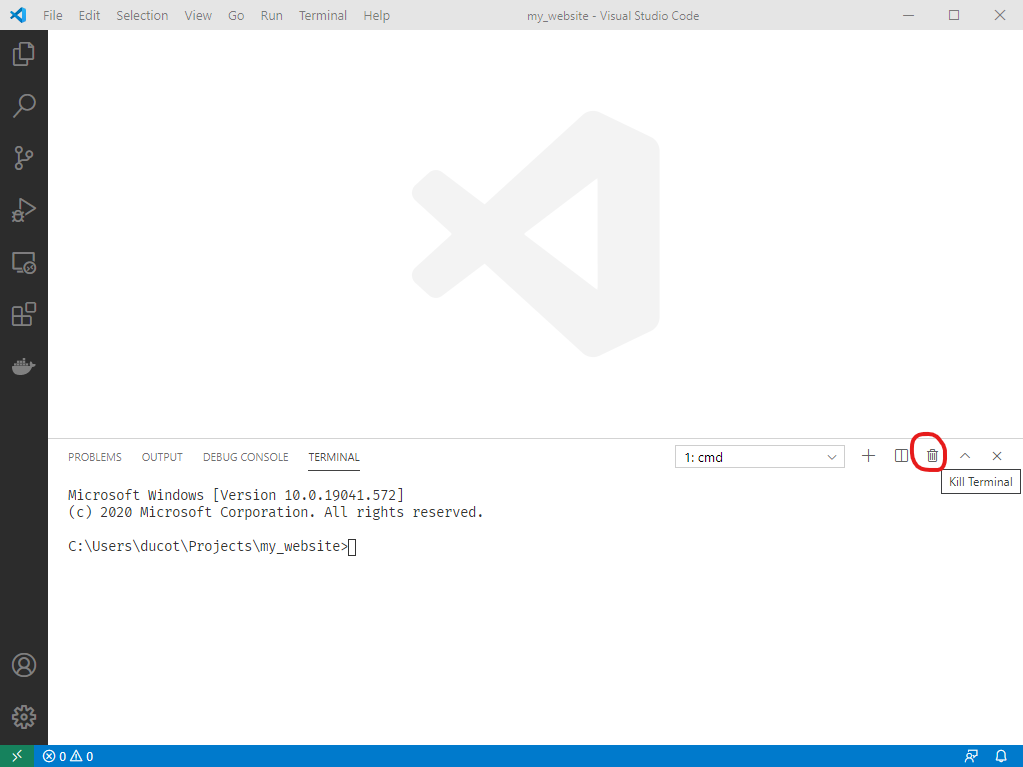Kill the active terminal
The image size is (1023, 767).
[x=930, y=455]
